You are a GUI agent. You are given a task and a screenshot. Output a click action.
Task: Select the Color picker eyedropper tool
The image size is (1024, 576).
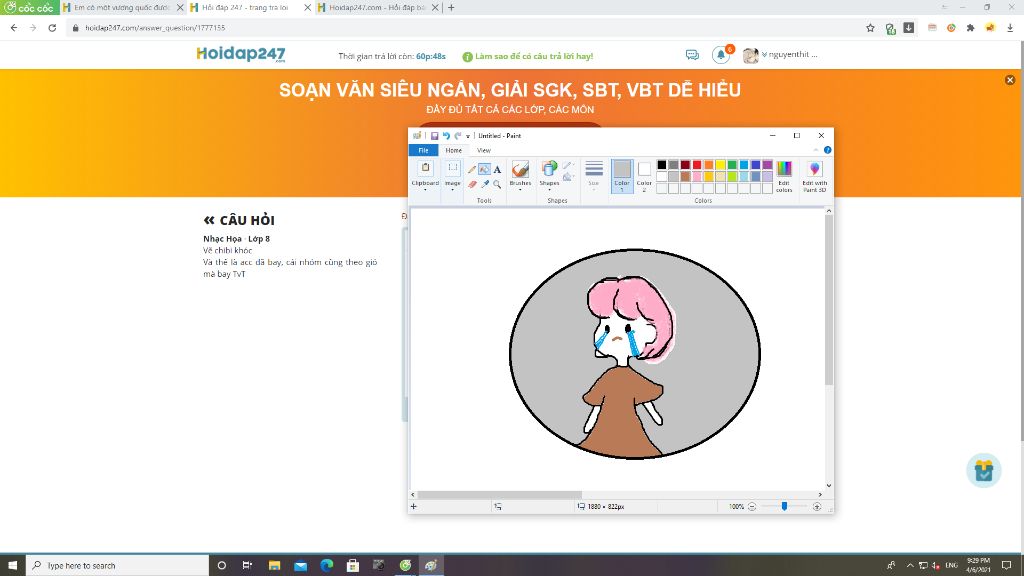(484, 184)
